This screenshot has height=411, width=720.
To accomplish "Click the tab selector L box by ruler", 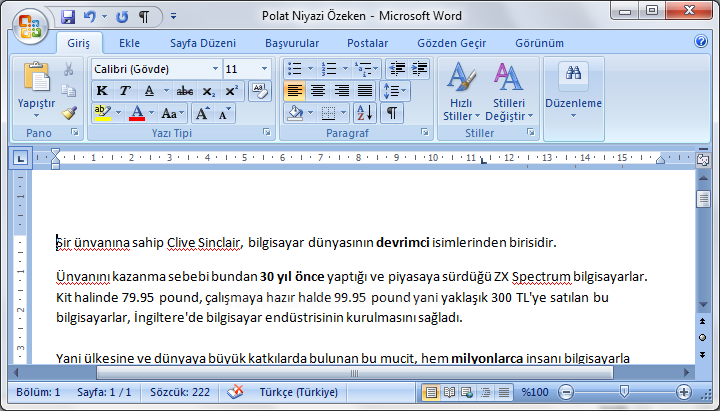I will 20,159.
